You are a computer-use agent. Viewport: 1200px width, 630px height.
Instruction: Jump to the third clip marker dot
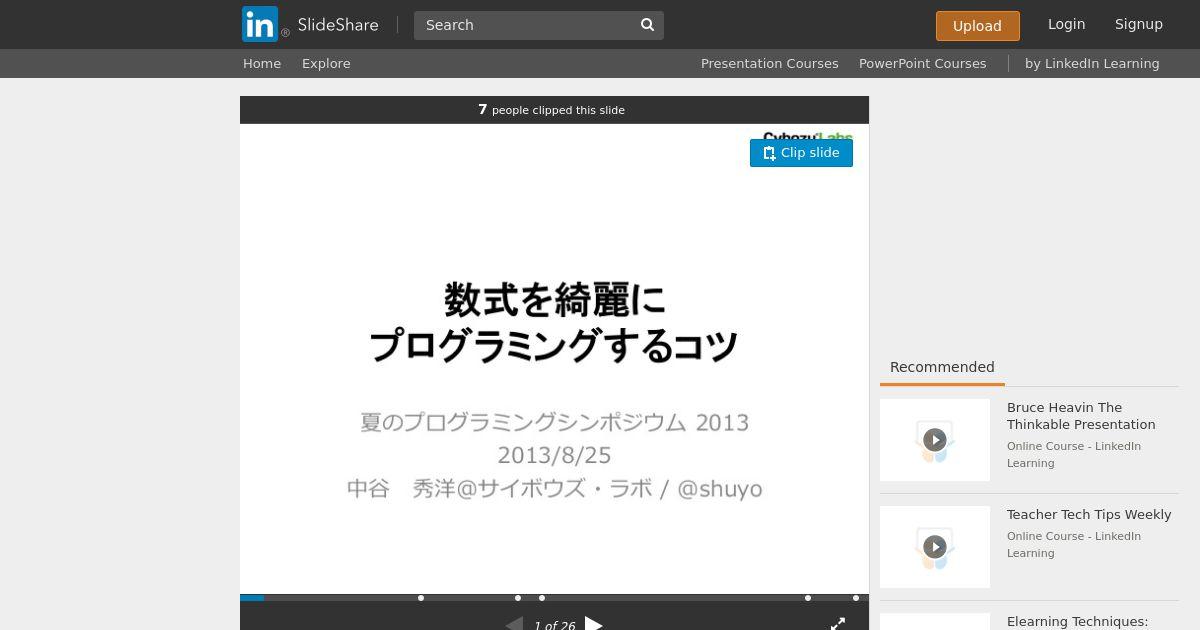tap(542, 598)
